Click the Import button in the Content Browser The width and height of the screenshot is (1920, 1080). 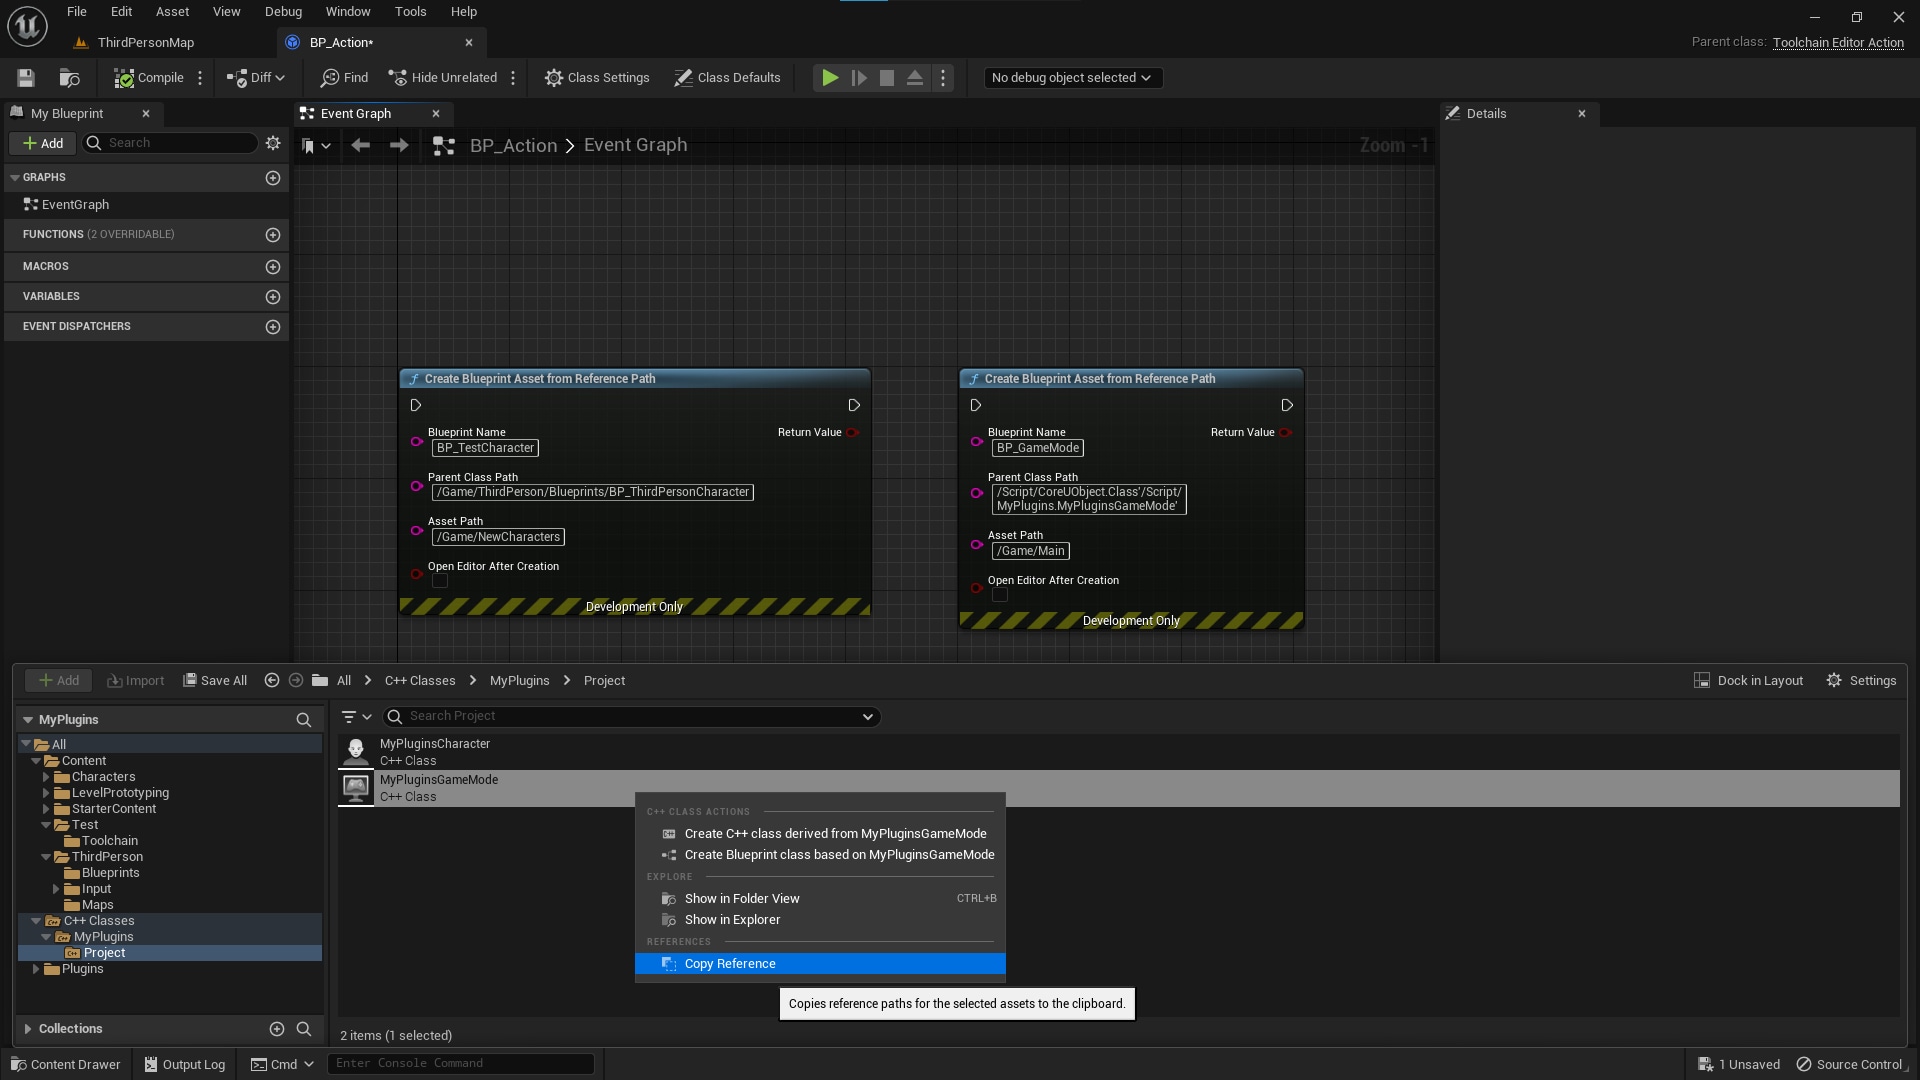tap(135, 680)
